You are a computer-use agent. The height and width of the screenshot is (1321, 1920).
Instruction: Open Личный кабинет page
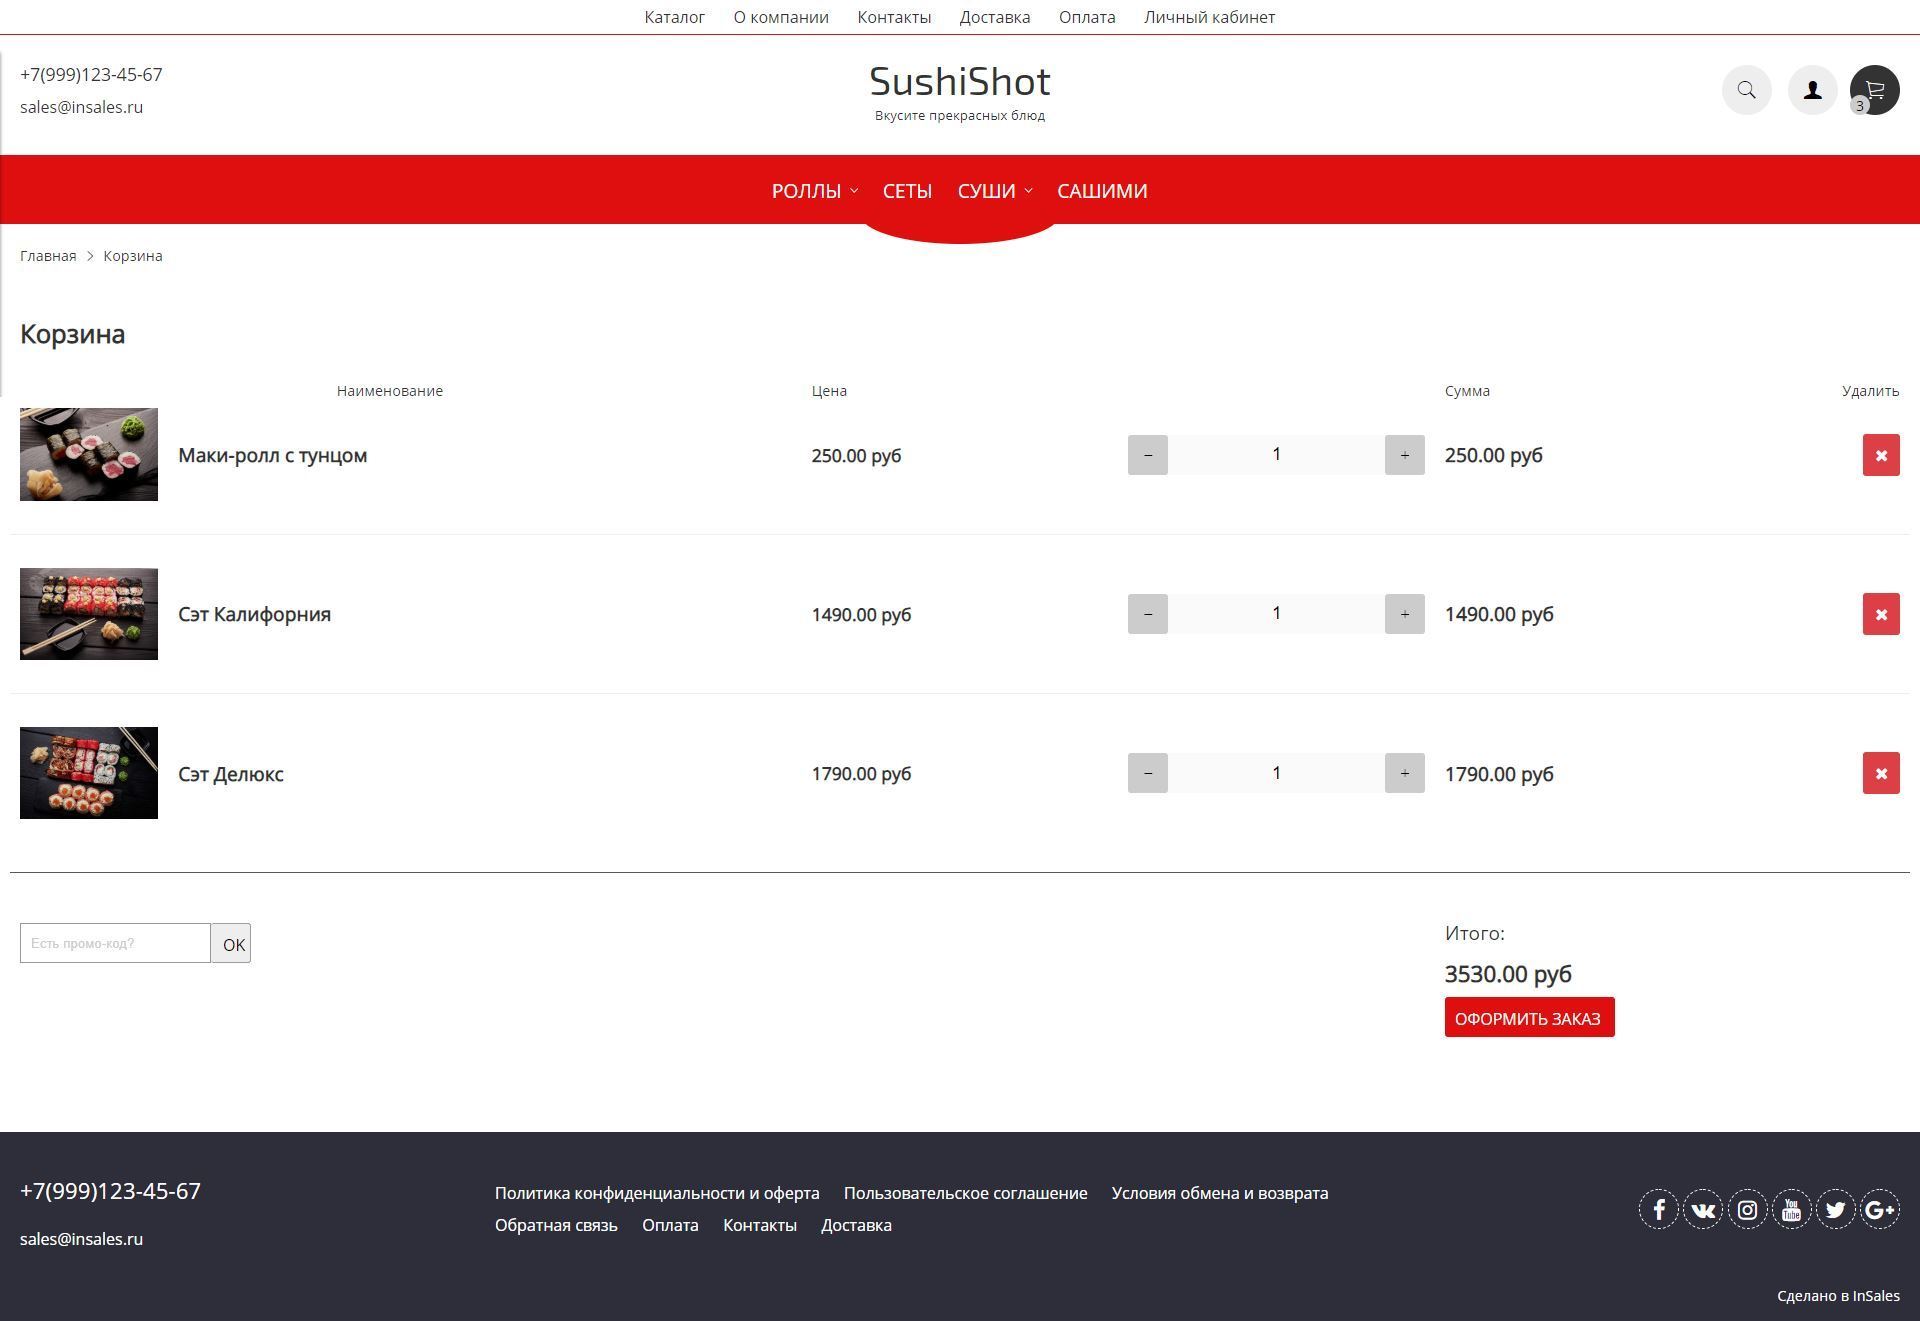click(x=1209, y=17)
